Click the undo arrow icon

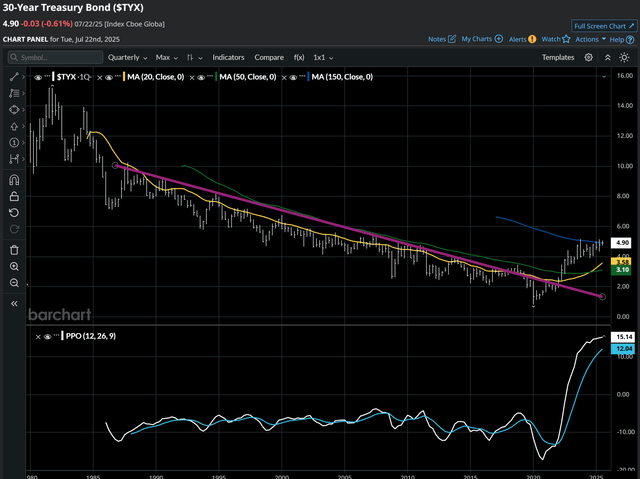pos(14,213)
